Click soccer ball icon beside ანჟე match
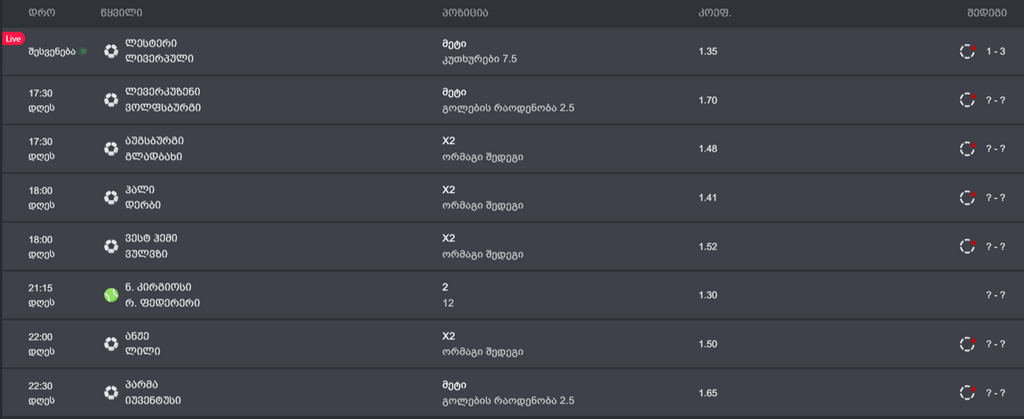 [111, 344]
